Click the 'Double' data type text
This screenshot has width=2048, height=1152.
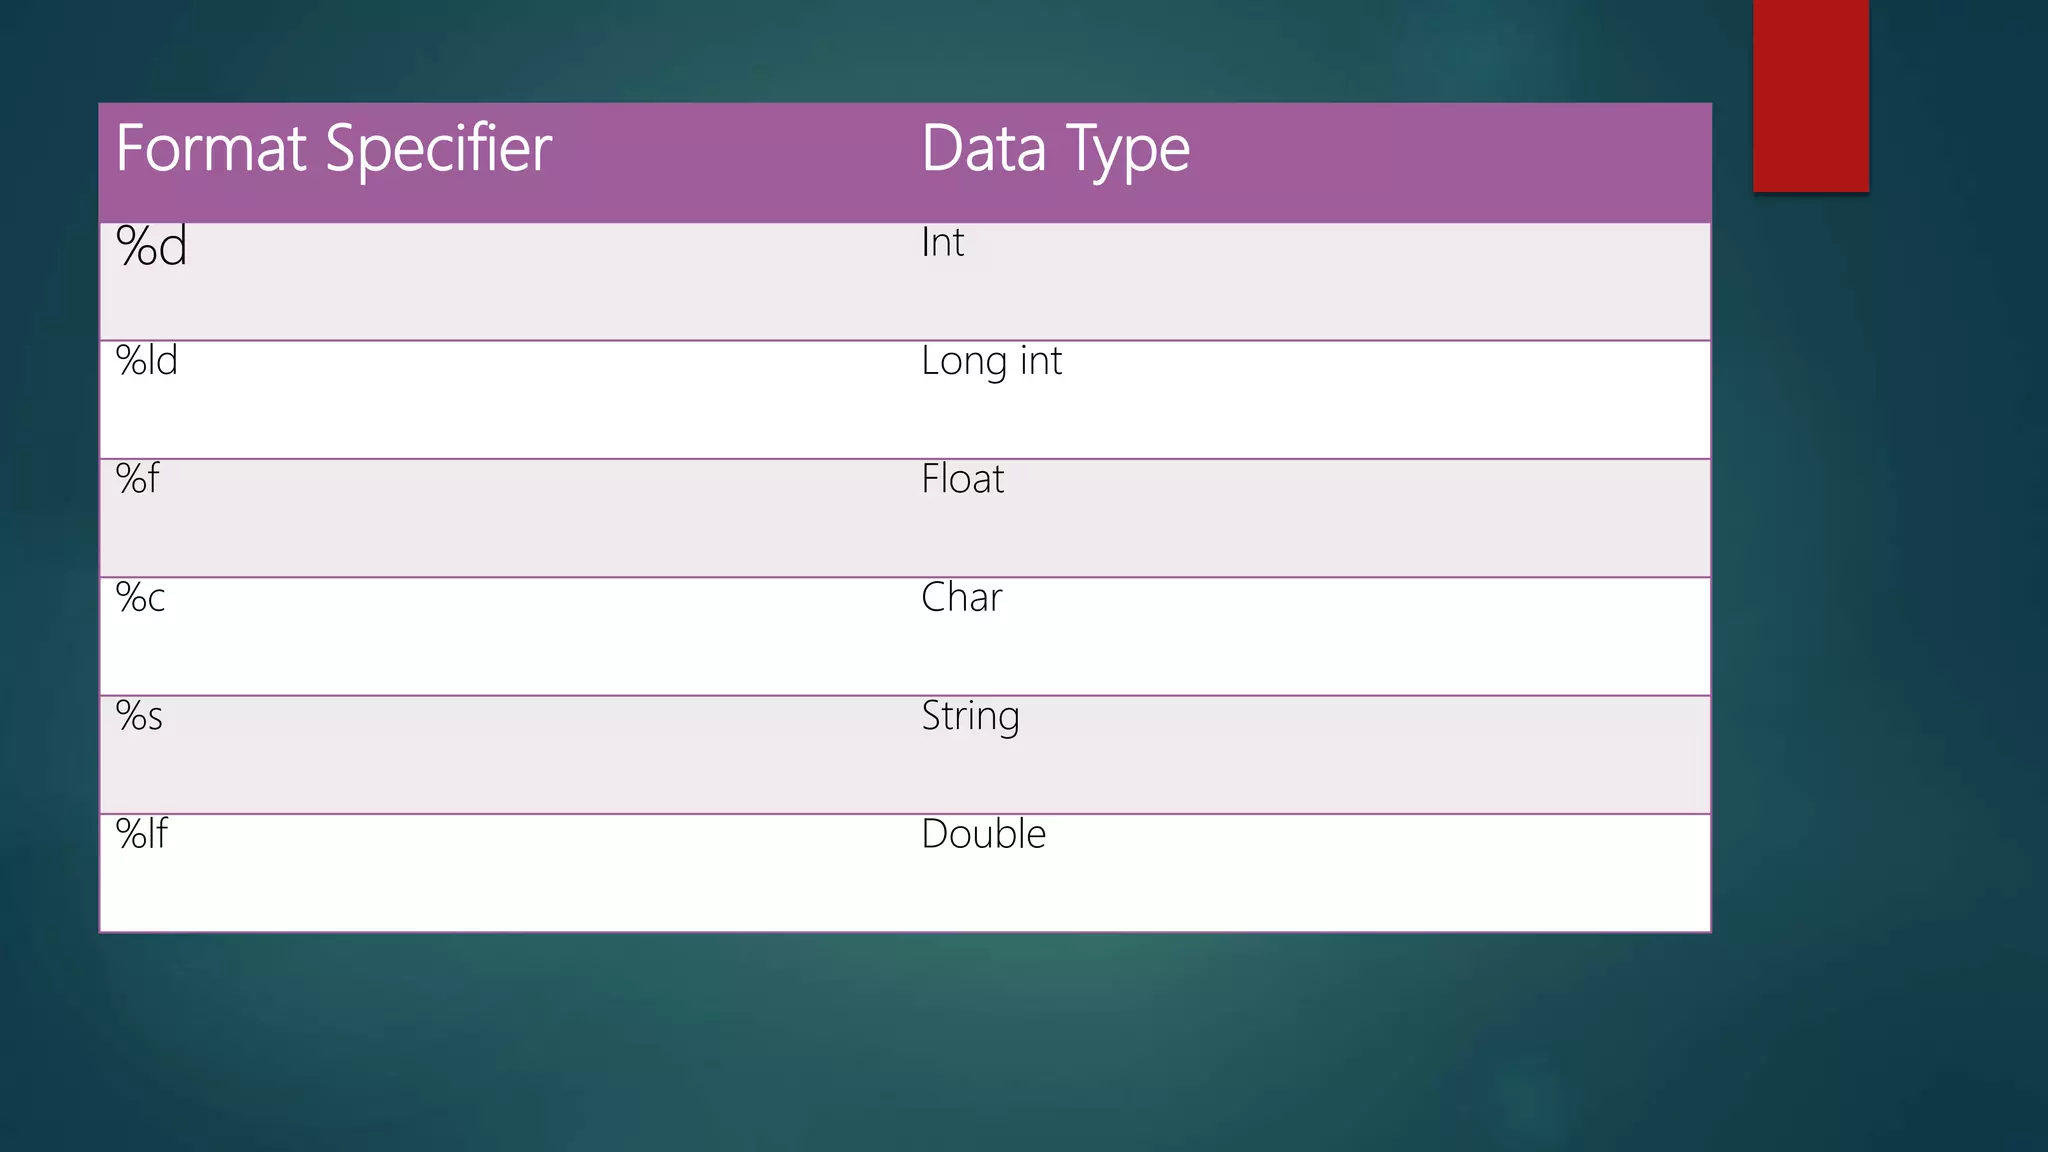(x=983, y=834)
